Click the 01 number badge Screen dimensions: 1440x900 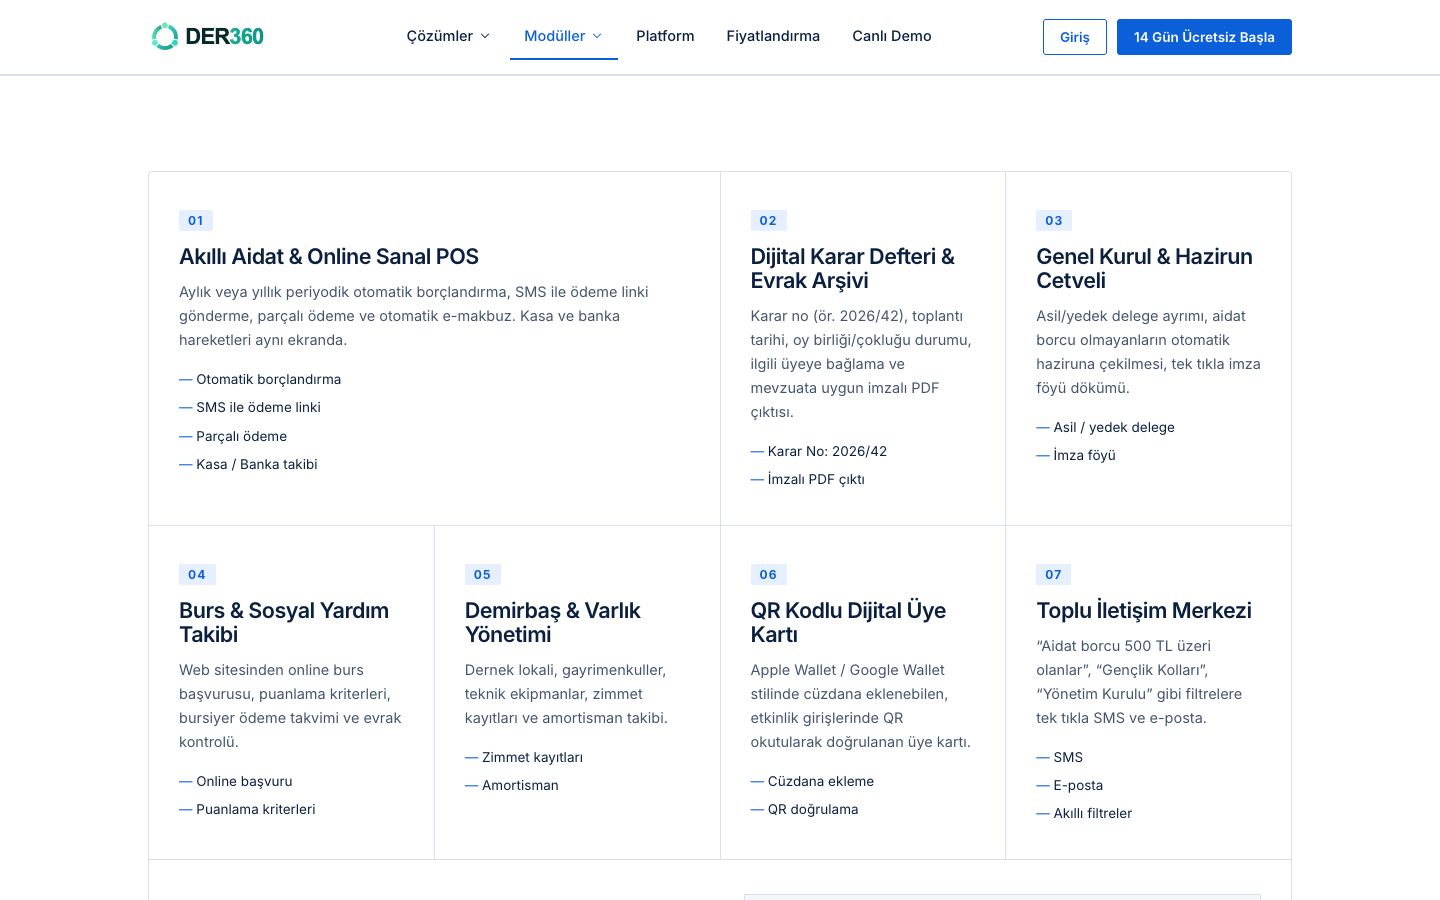[196, 221]
